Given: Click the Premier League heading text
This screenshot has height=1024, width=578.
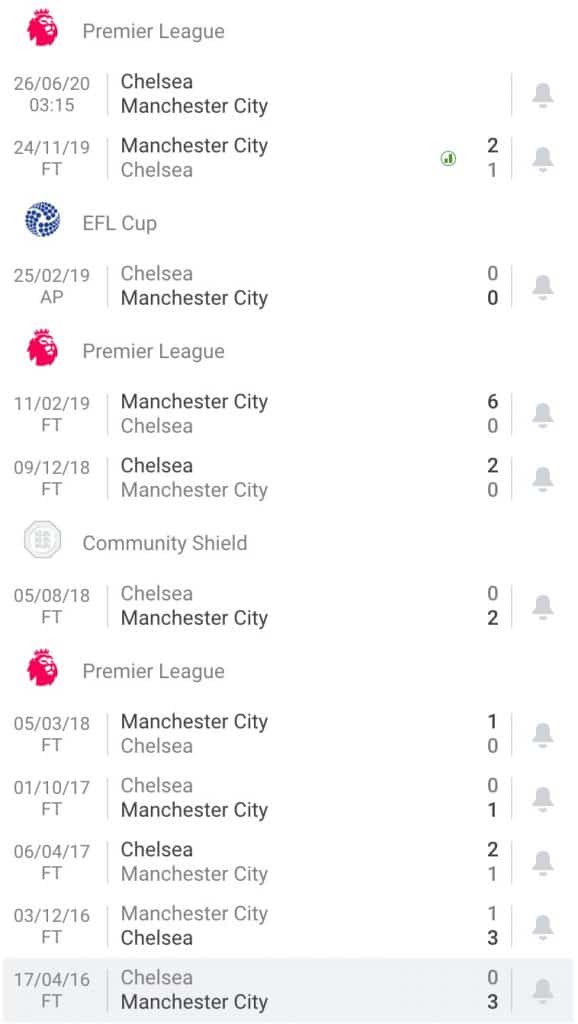Looking at the screenshot, I should pyautogui.click(x=153, y=31).
